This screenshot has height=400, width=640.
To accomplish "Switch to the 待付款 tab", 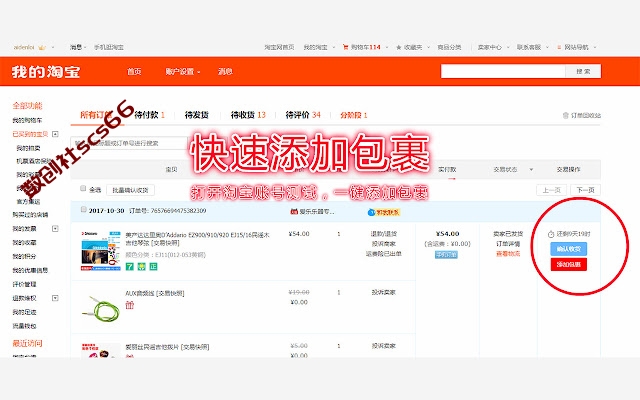I will (149, 115).
